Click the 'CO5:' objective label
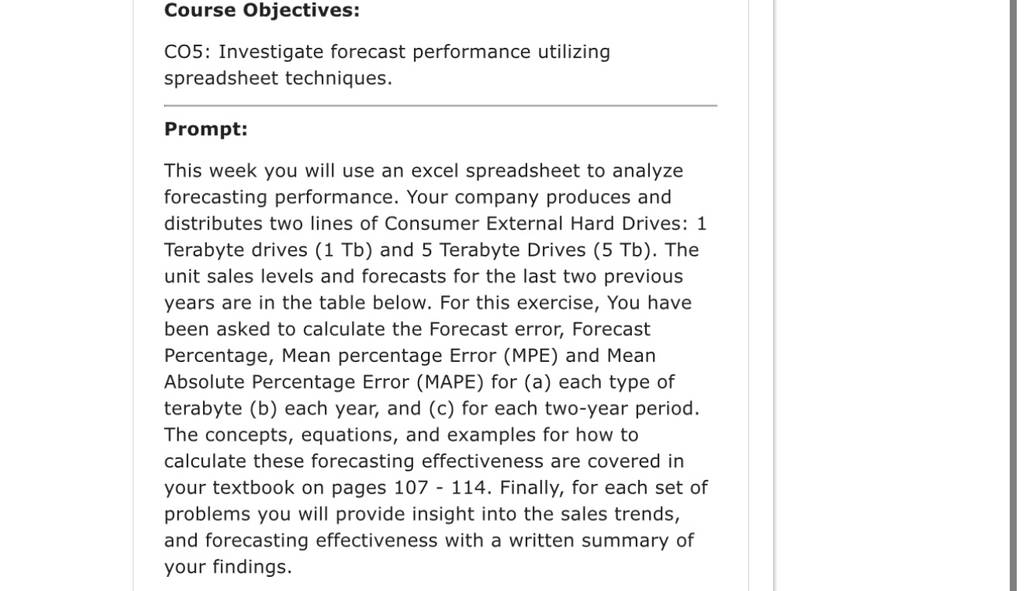This screenshot has width=1024, height=591. [187, 52]
